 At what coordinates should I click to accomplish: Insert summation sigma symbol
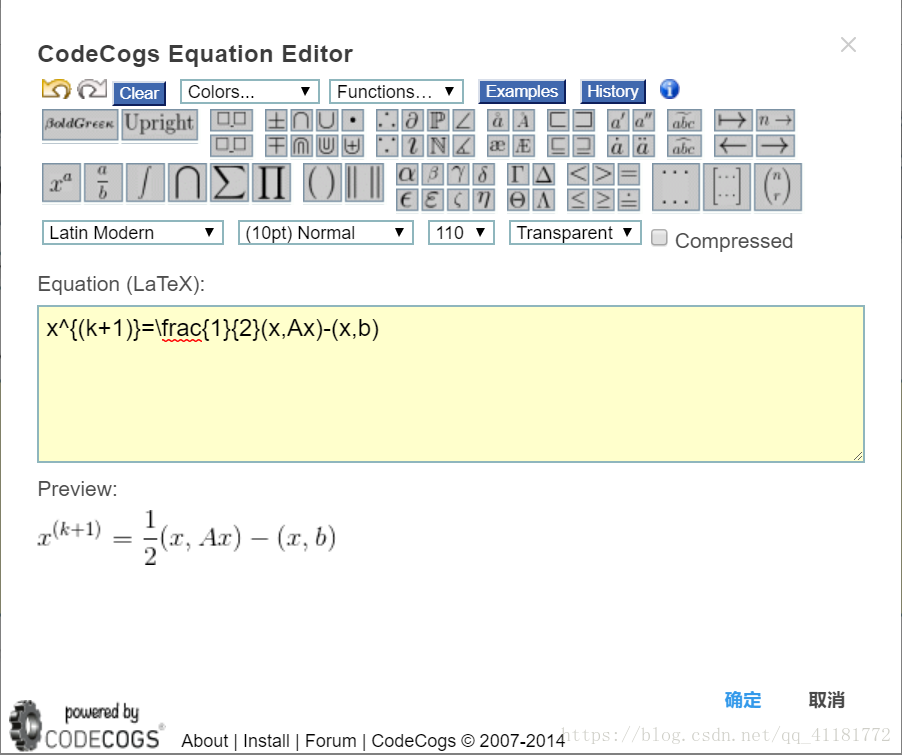230,183
